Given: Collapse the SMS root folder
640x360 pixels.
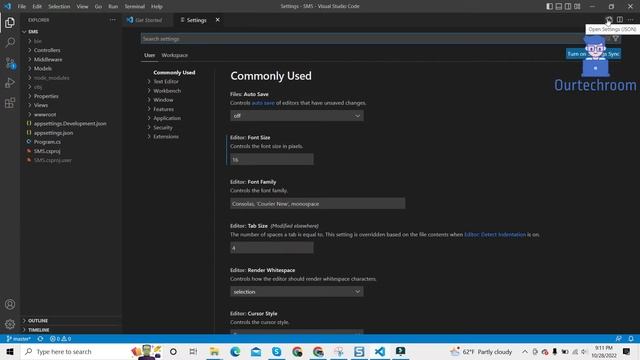Looking at the screenshot, I should pos(33,32).
